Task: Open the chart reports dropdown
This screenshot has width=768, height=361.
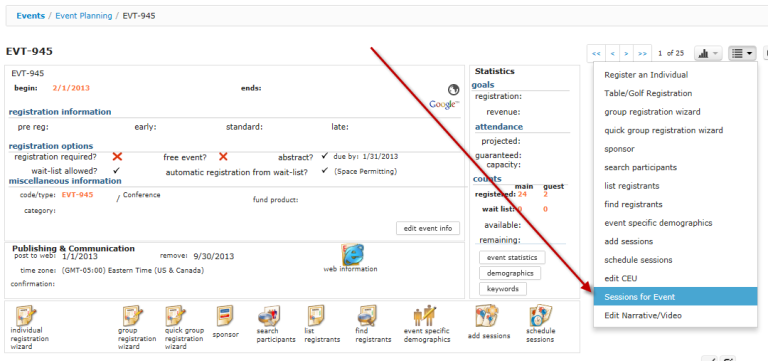Action: (x=708, y=53)
